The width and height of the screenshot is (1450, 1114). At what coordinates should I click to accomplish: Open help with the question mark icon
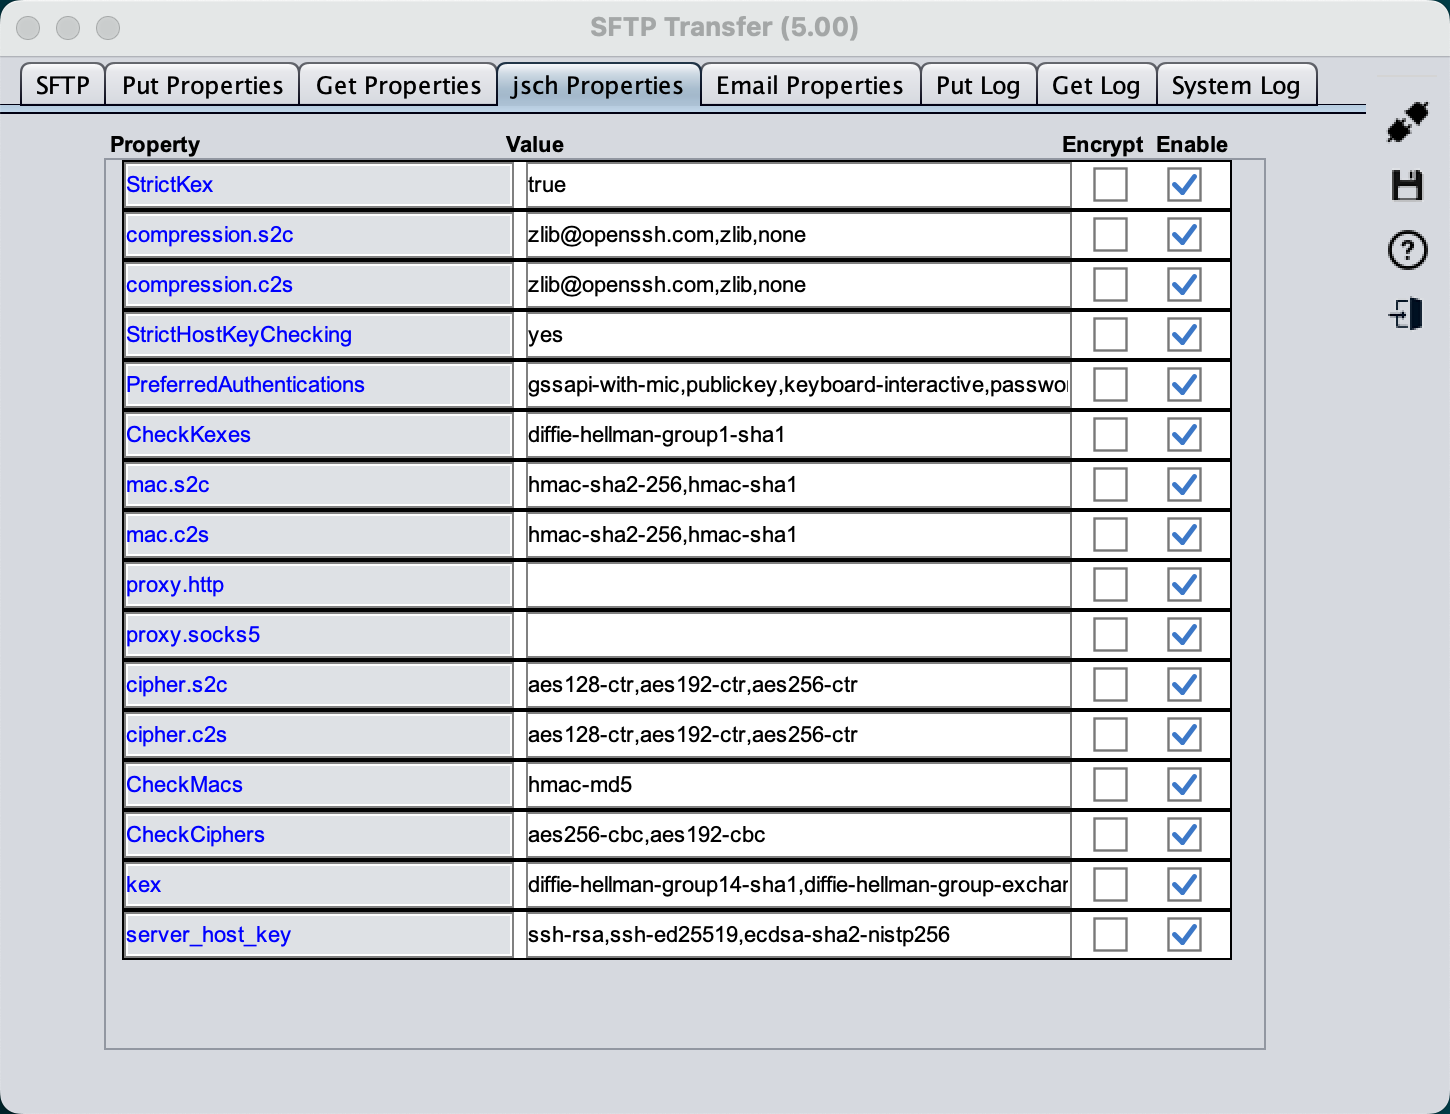coord(1407,250)
